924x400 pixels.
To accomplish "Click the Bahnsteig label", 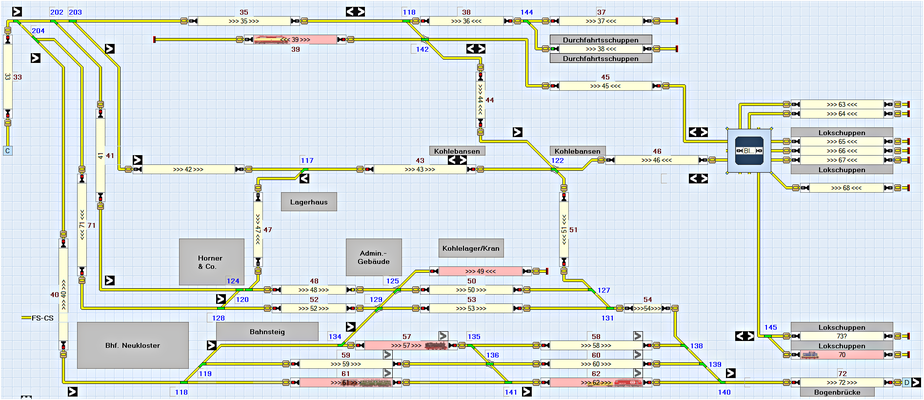I will pyautogui.click(x=267, y=331).
